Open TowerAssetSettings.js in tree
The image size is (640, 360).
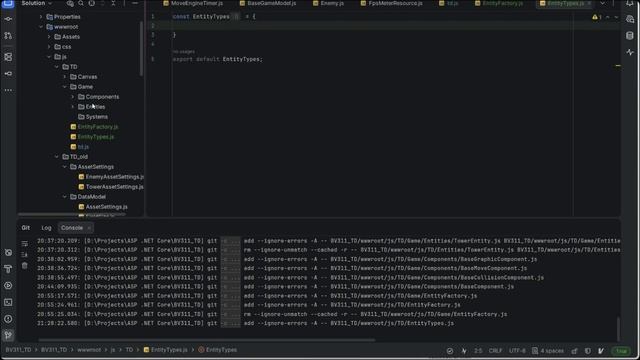click(114, 187)
